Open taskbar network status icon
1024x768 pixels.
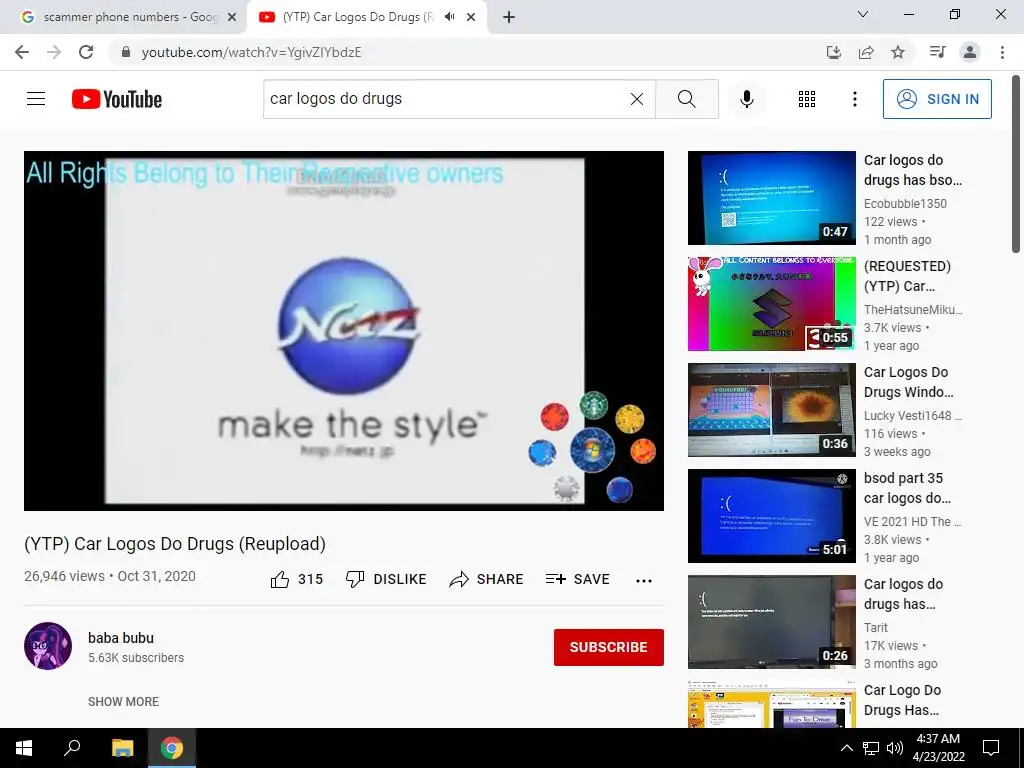point(871,748)
